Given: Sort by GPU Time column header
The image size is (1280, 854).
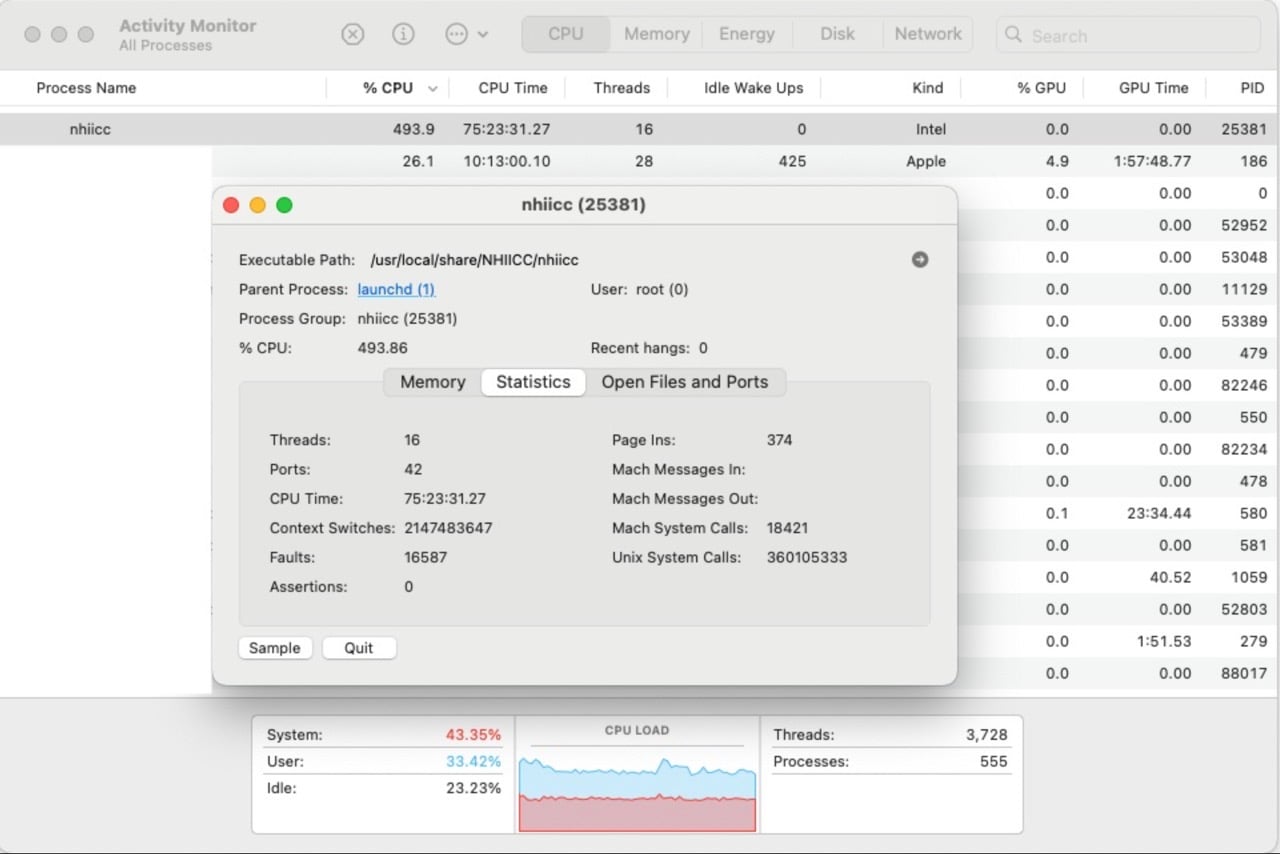Looking at the screenshot, I should click(1154, 88).
